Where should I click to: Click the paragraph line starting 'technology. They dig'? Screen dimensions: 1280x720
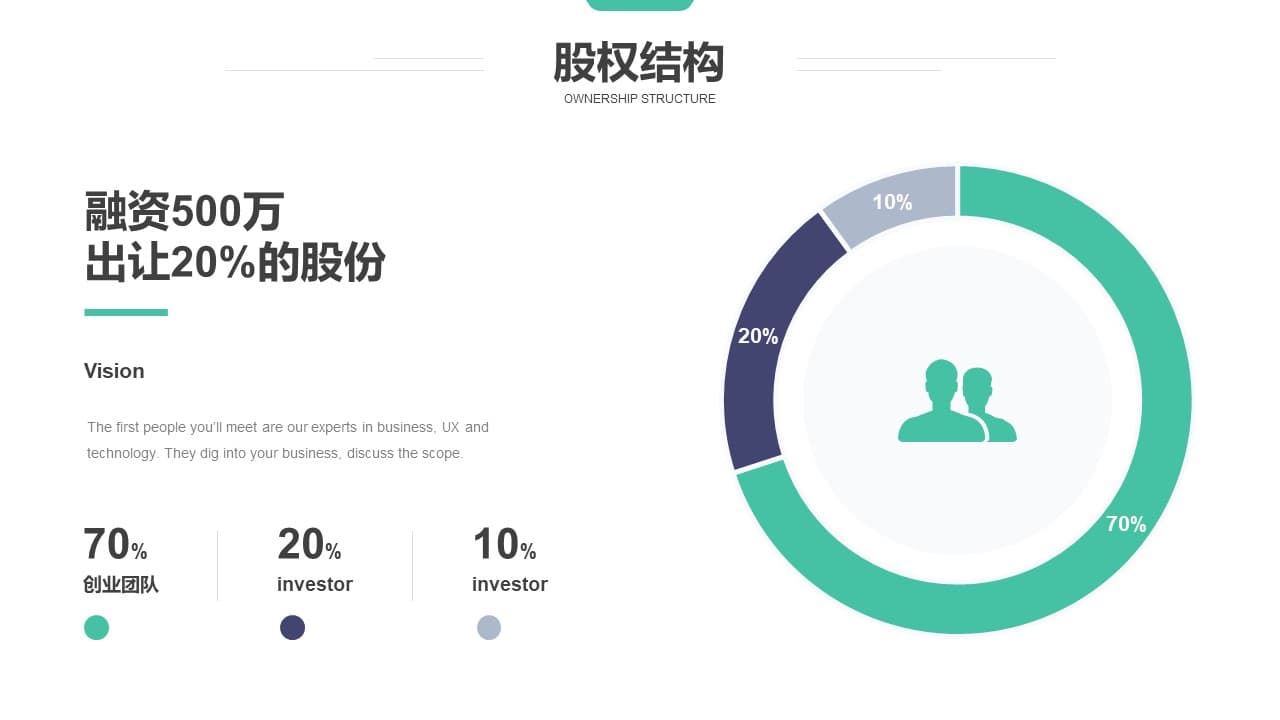point(275,453)
